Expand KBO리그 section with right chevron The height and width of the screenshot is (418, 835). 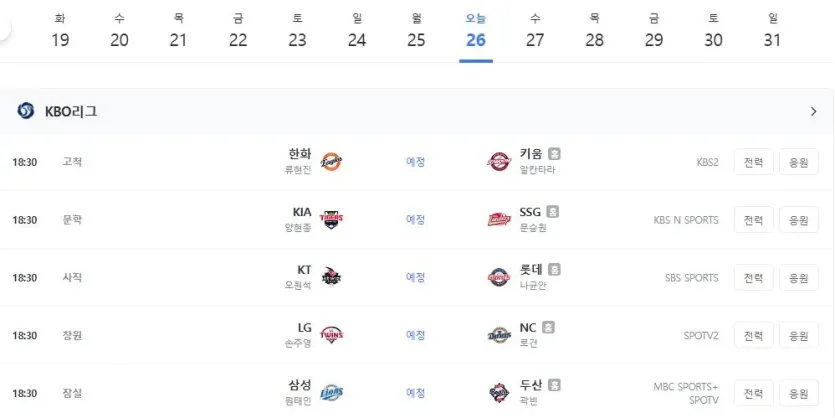tap(813, 111)
